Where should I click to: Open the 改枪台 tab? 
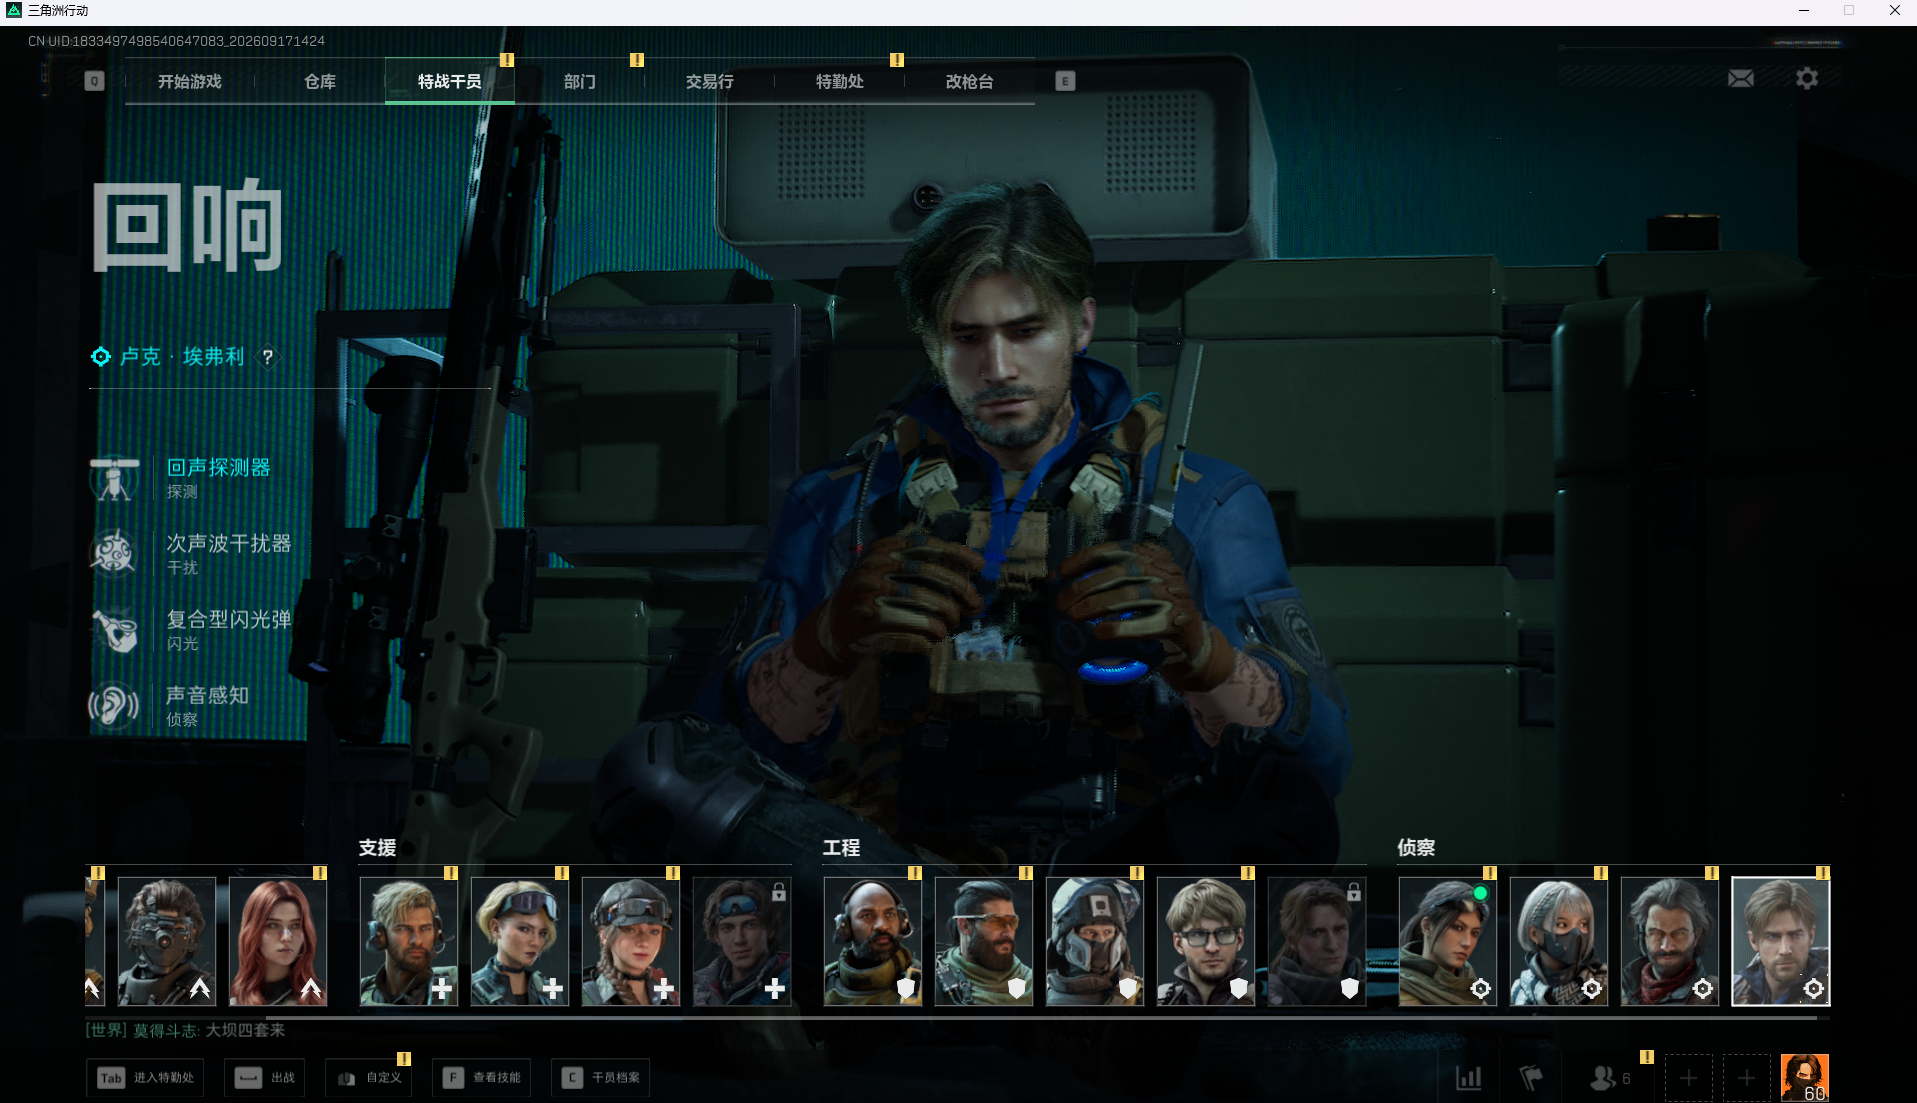click(x=970, y=82)
